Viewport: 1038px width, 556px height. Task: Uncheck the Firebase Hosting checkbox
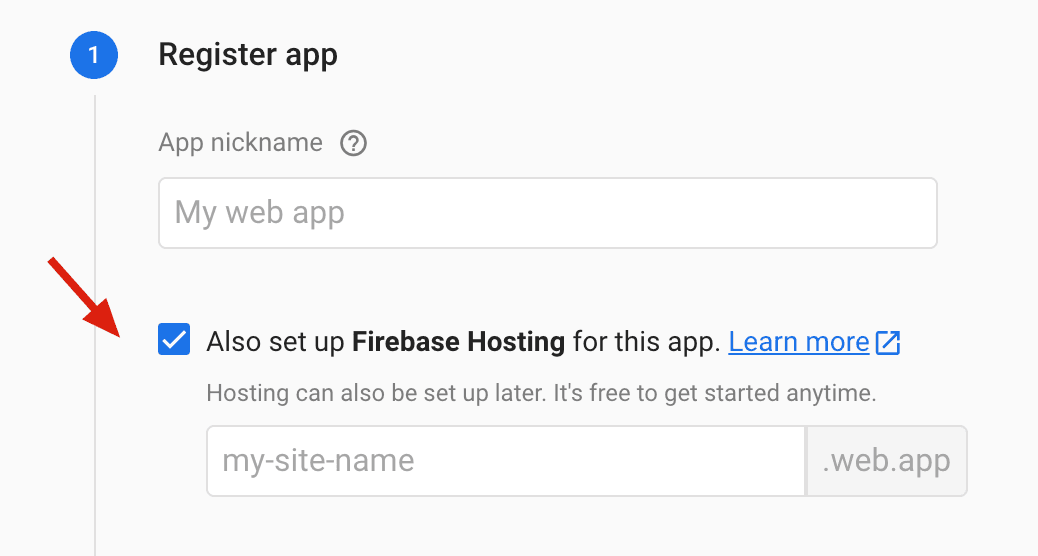(x=174, y=341)
